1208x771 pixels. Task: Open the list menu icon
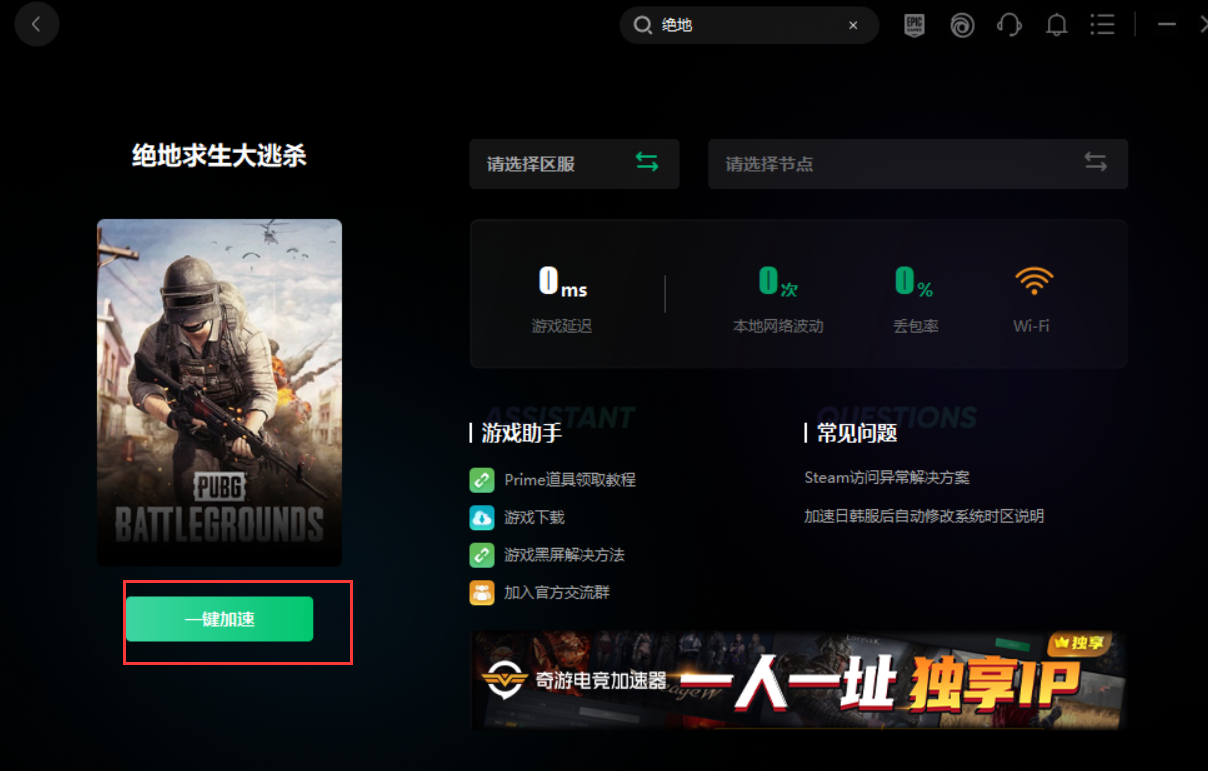[1102, 25]
